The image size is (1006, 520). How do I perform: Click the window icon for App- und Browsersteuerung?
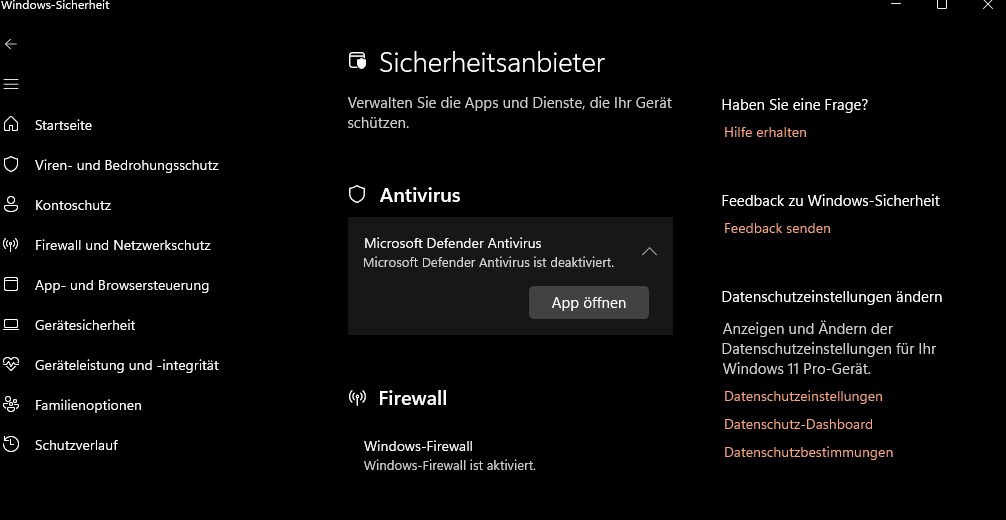[x=11, y=284]
